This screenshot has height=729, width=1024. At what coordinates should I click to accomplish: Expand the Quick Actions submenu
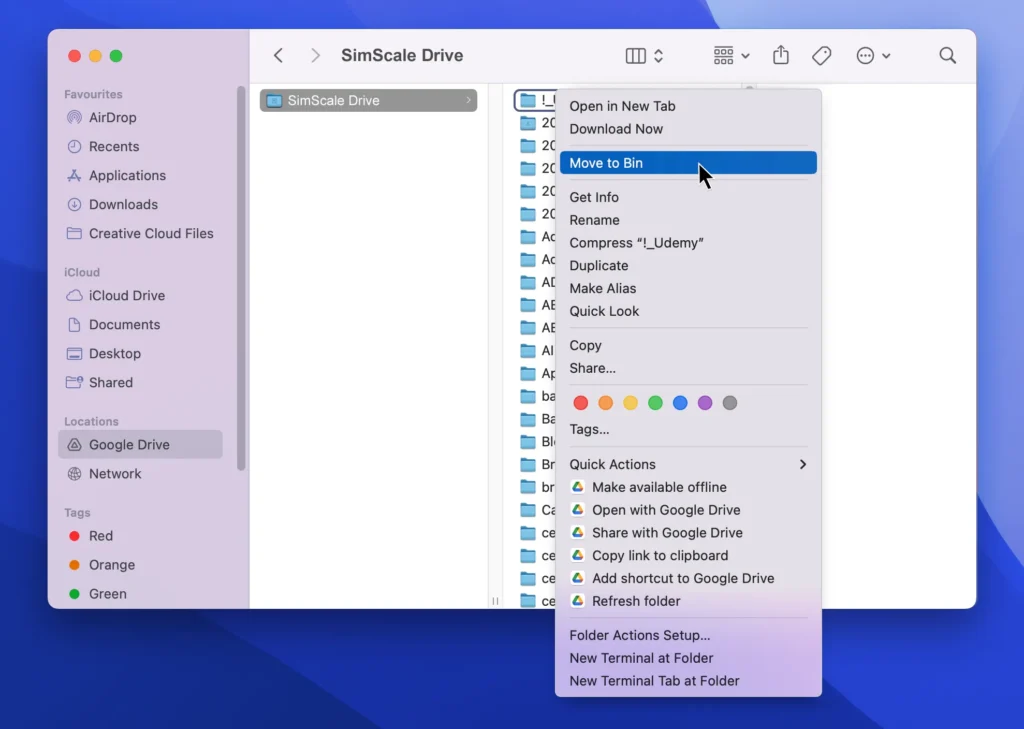click(613, 464)
